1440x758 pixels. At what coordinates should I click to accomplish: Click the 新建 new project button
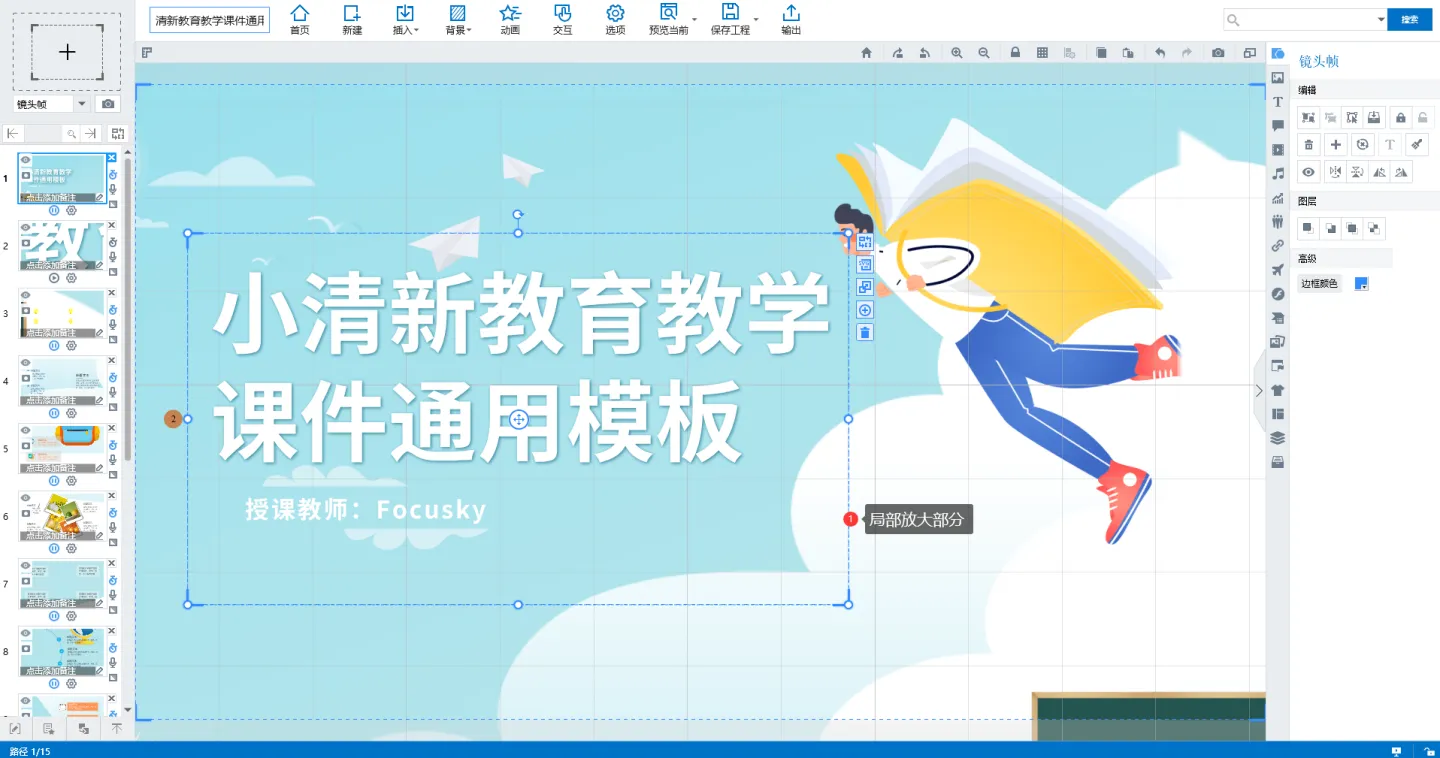352,19
